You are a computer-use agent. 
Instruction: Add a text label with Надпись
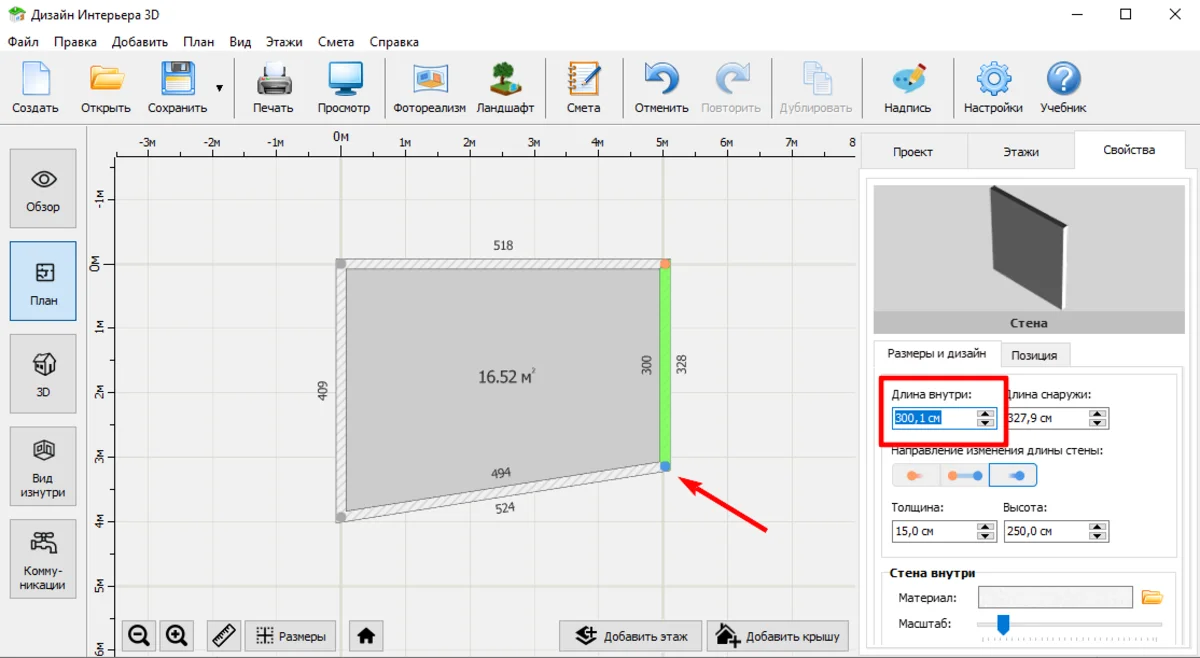pos(908,88)
